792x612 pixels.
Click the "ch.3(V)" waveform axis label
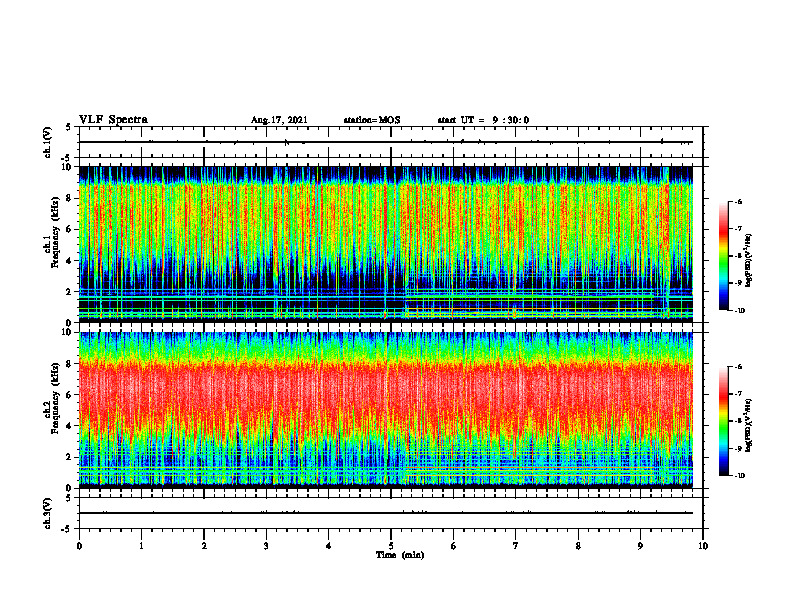pyautogui.click(x=48, y=513)
